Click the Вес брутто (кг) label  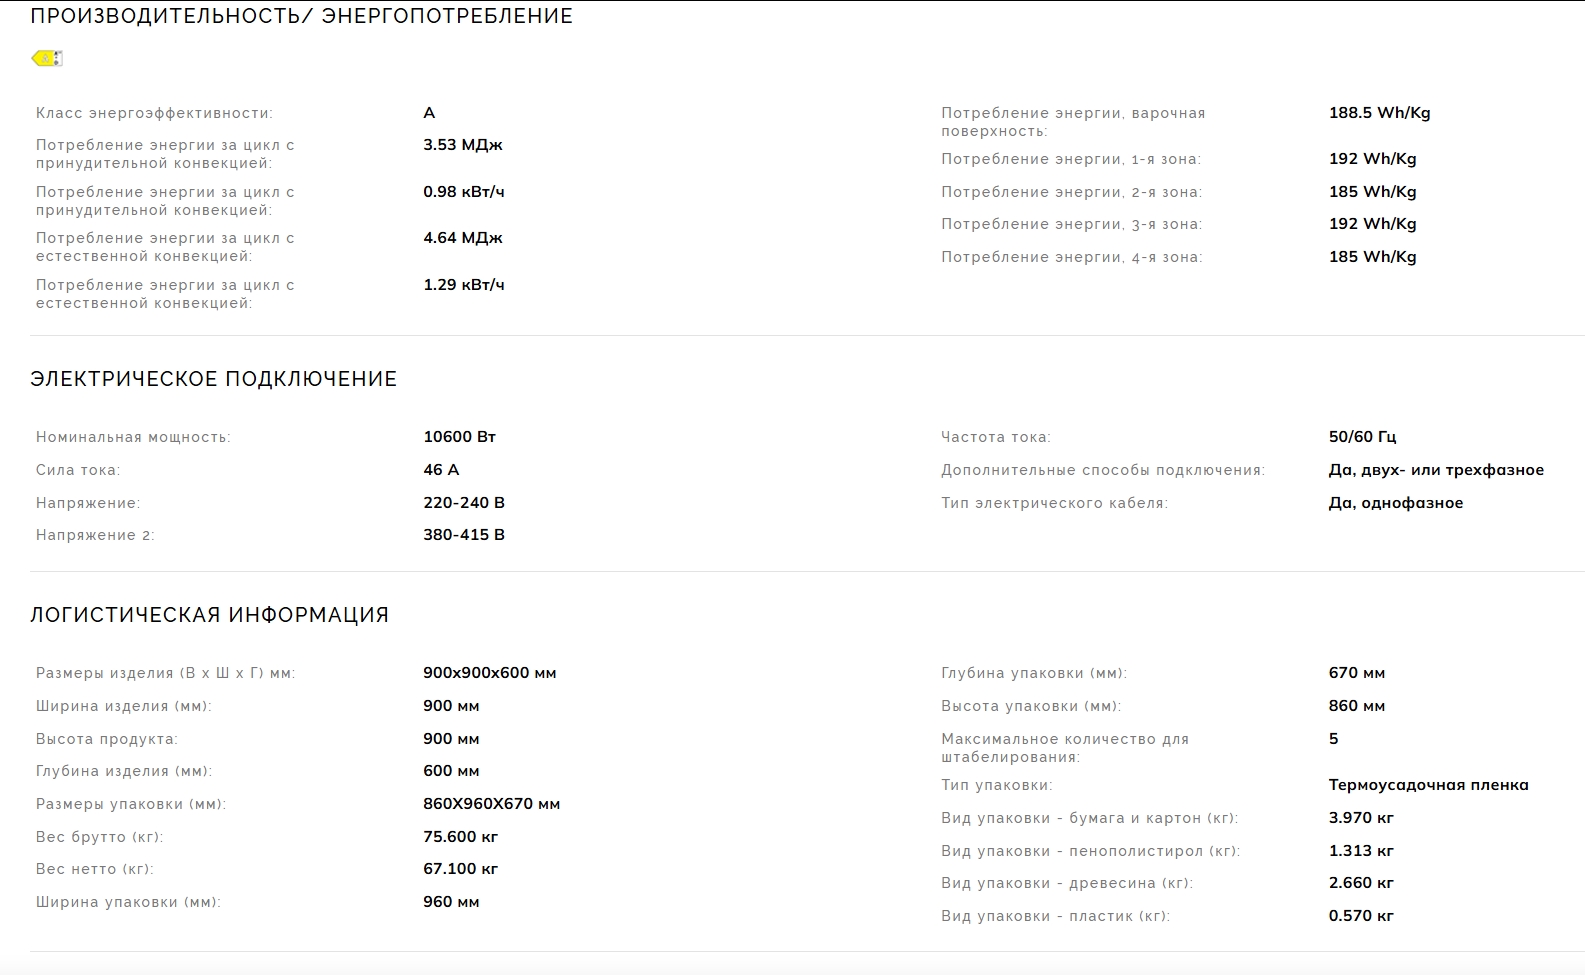tap(99, 837)
